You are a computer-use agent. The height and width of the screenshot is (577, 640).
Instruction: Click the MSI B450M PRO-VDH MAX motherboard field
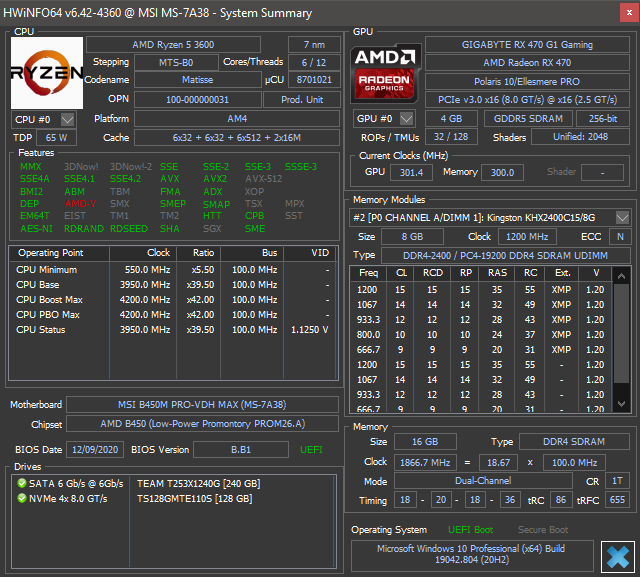tap(202, 405)
